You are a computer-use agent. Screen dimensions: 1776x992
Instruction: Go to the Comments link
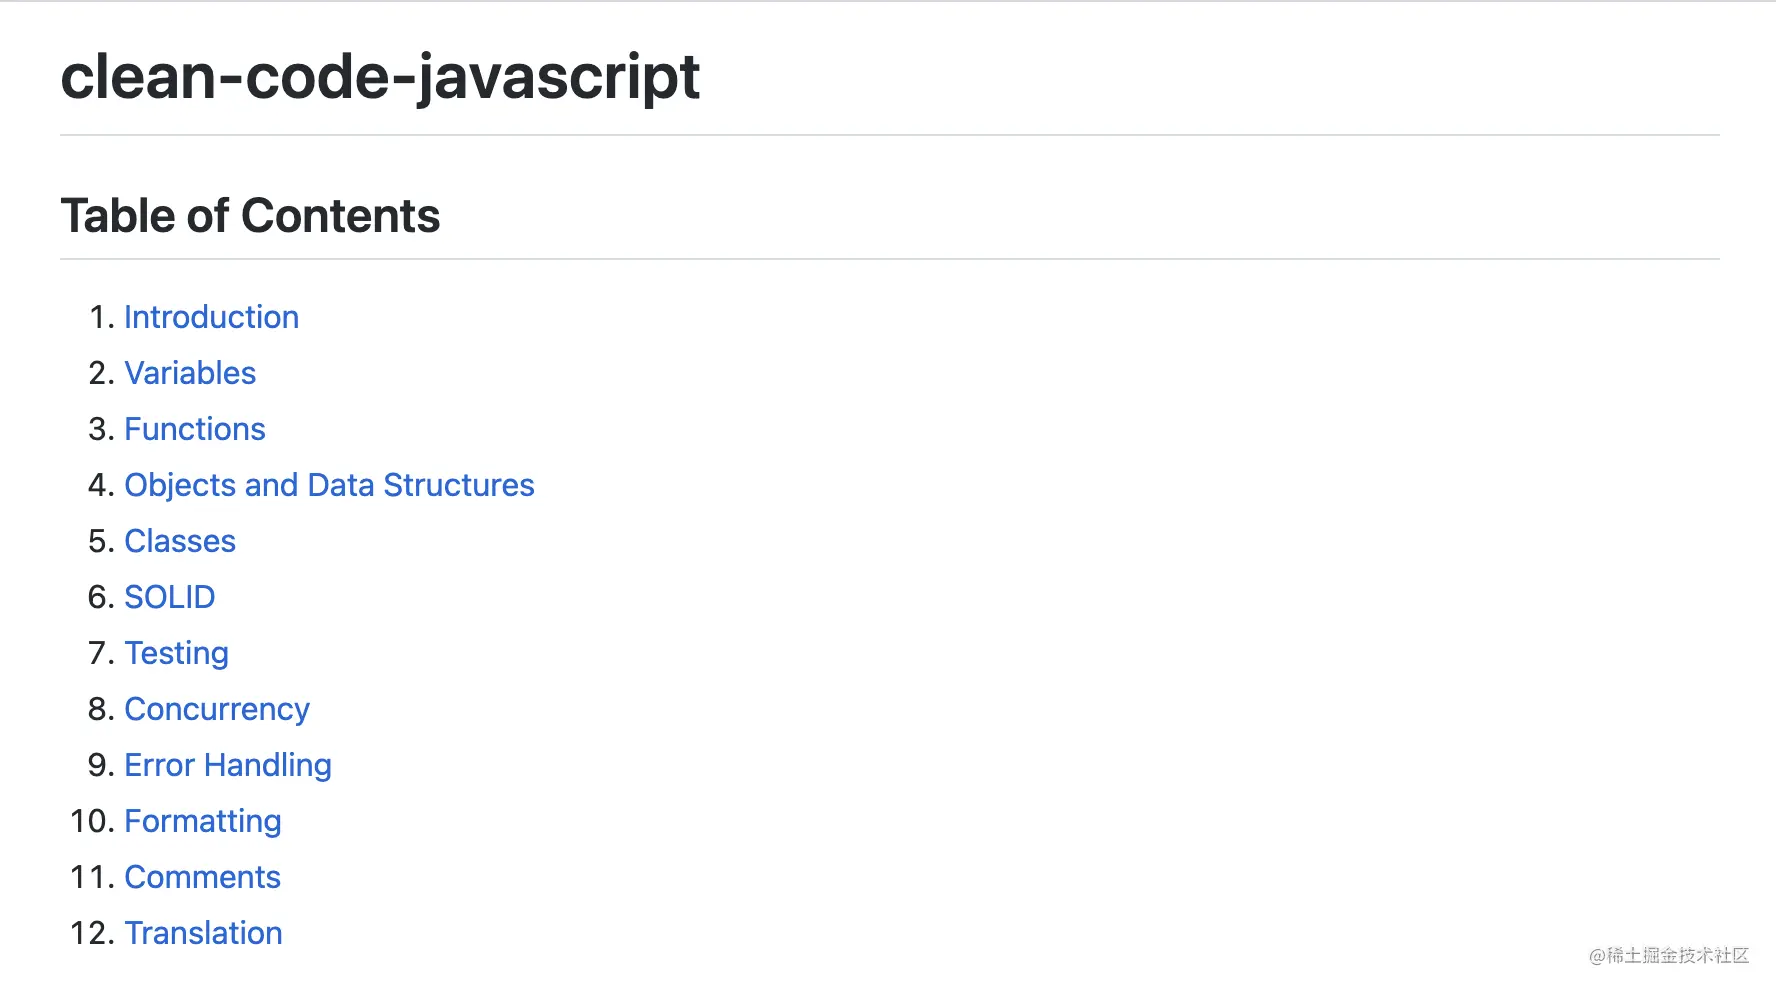pyautogui.click(x=203, y=877)
